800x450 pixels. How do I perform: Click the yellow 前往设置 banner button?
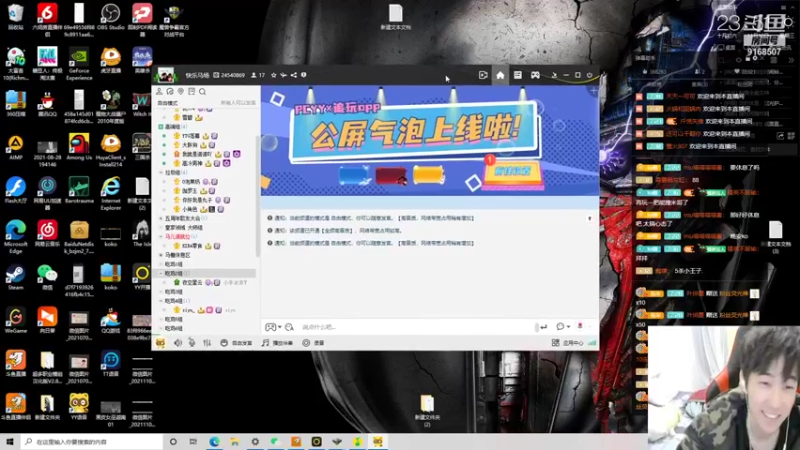point(512,171)
